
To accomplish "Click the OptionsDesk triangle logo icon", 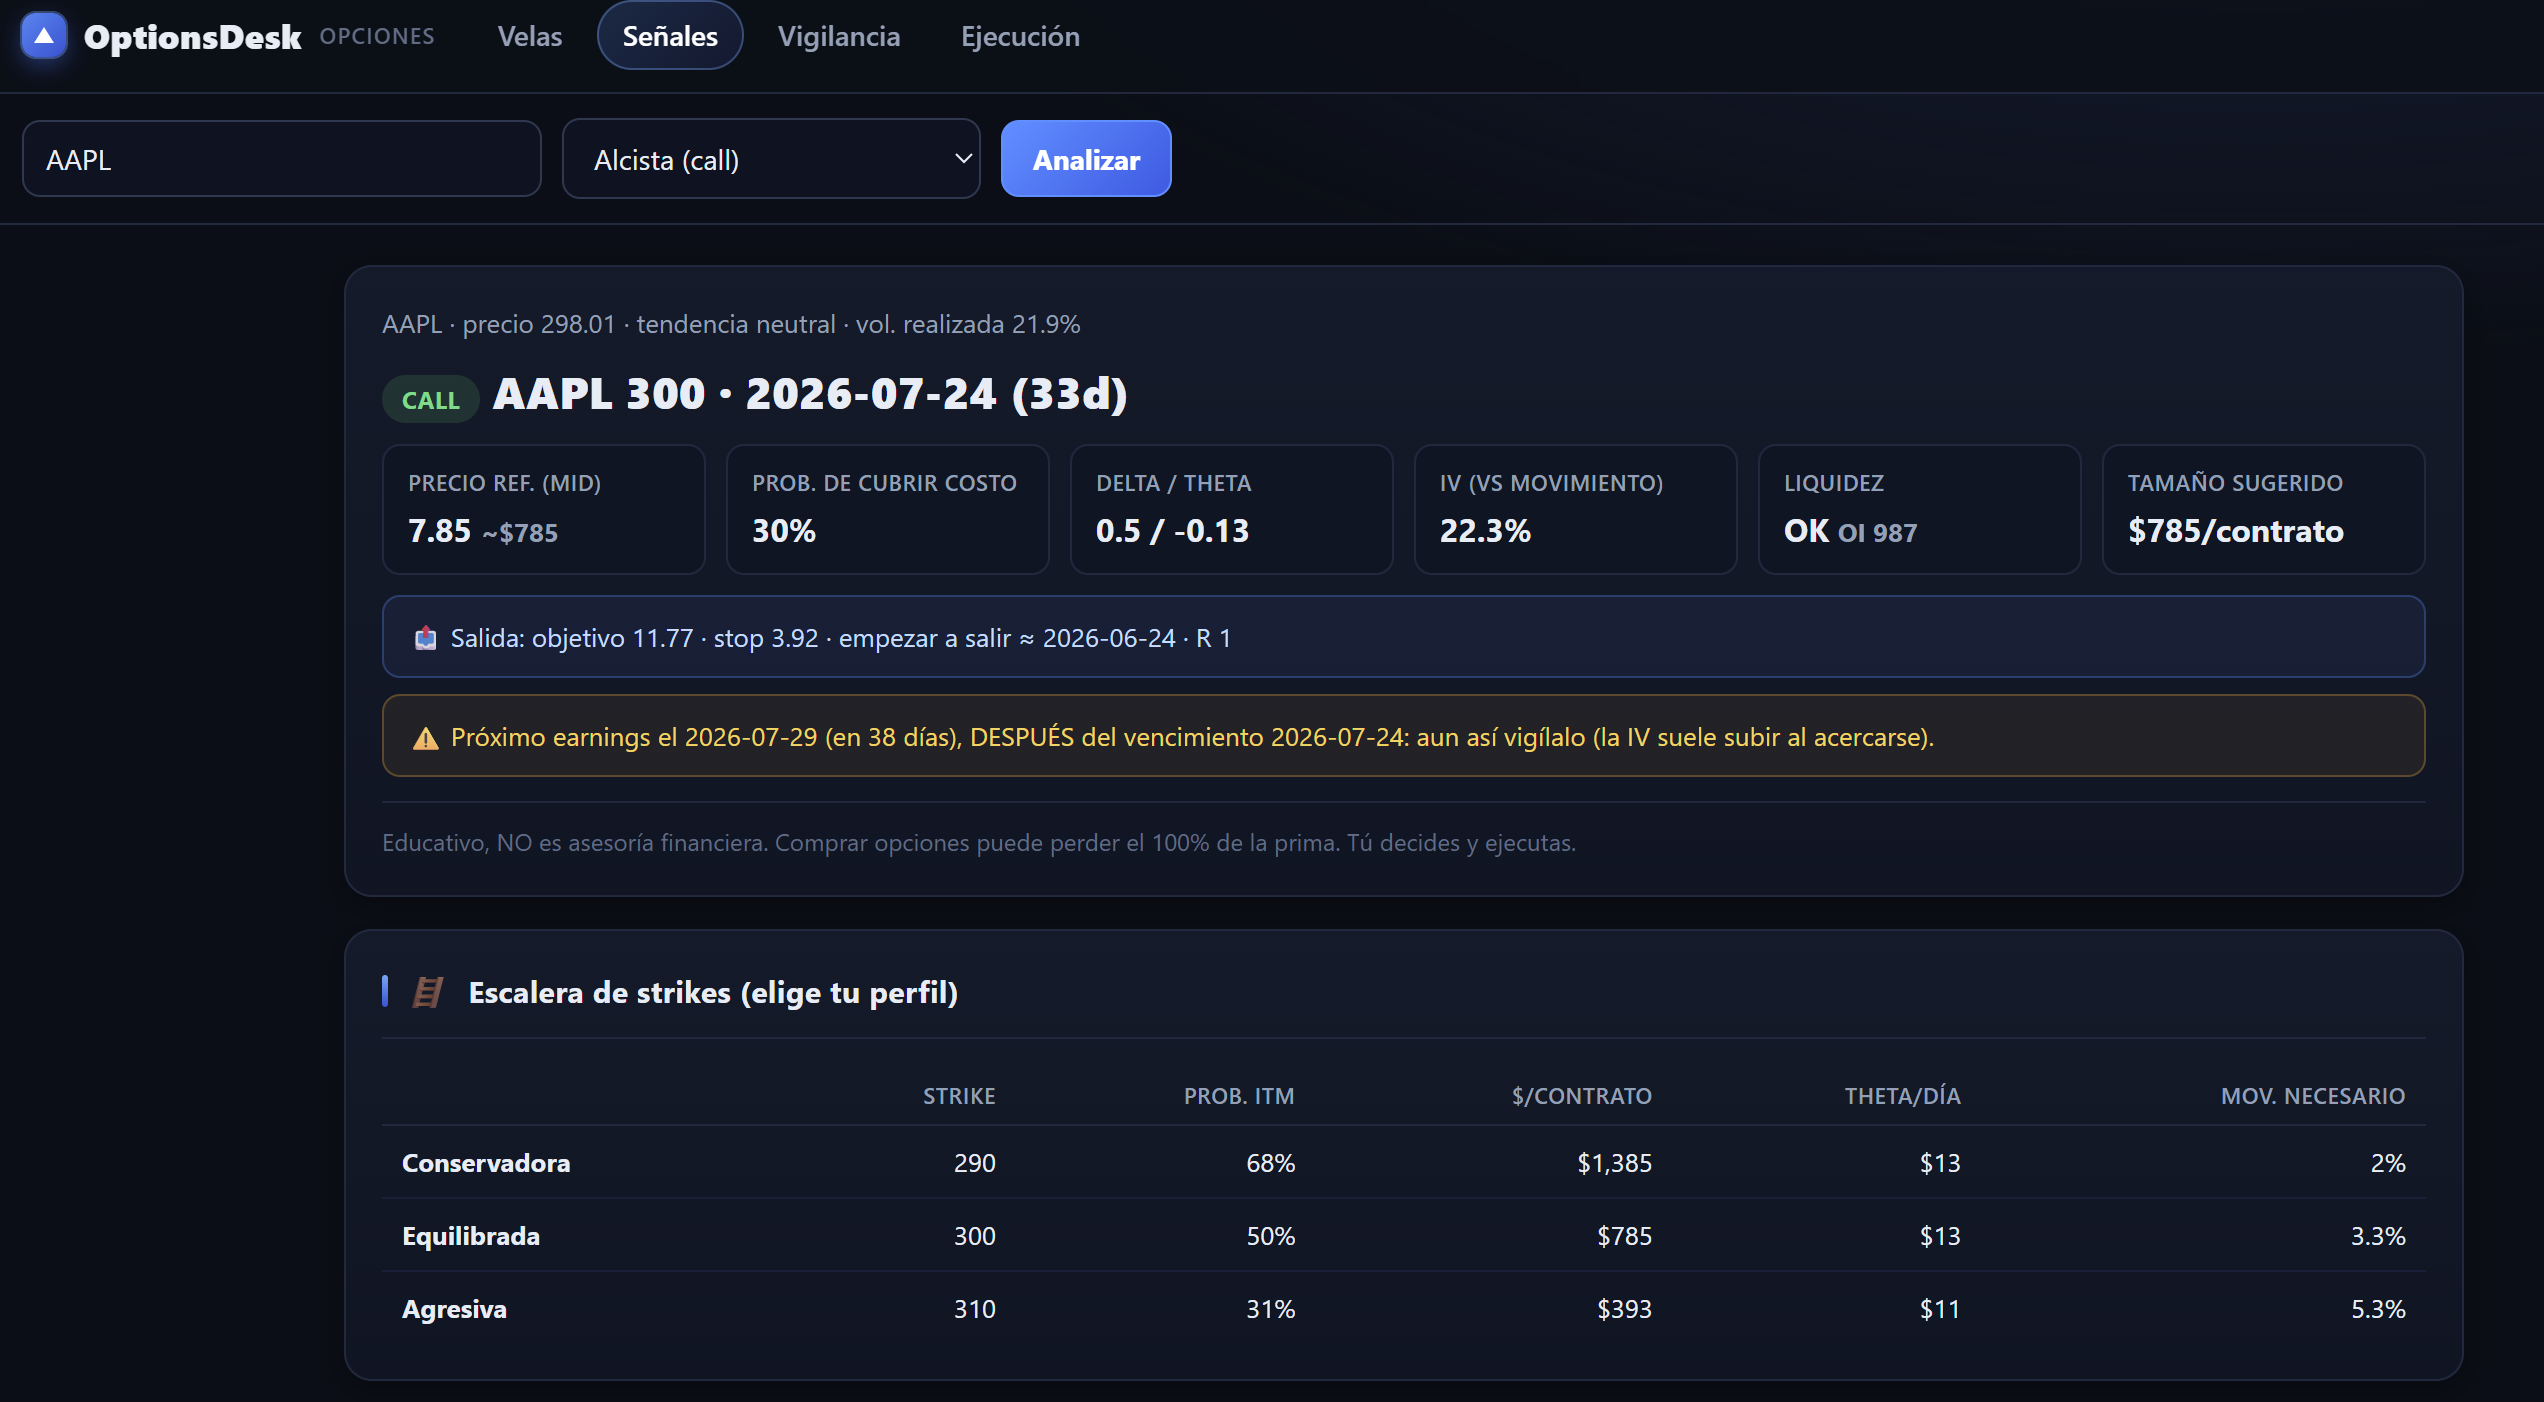I will (44, 36).
